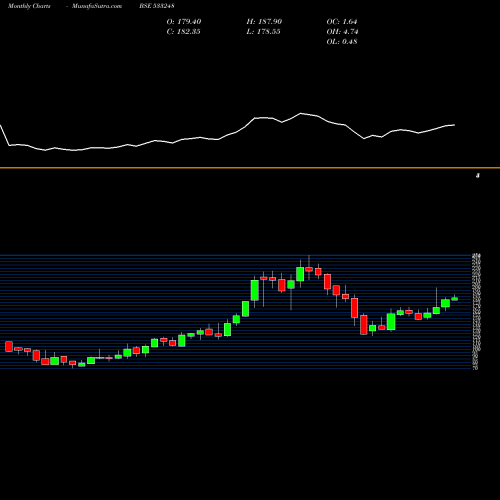The width and height of the screenshot is (500, 500).
Task: Select the open price O: 179.40
Action: (184, 21)
